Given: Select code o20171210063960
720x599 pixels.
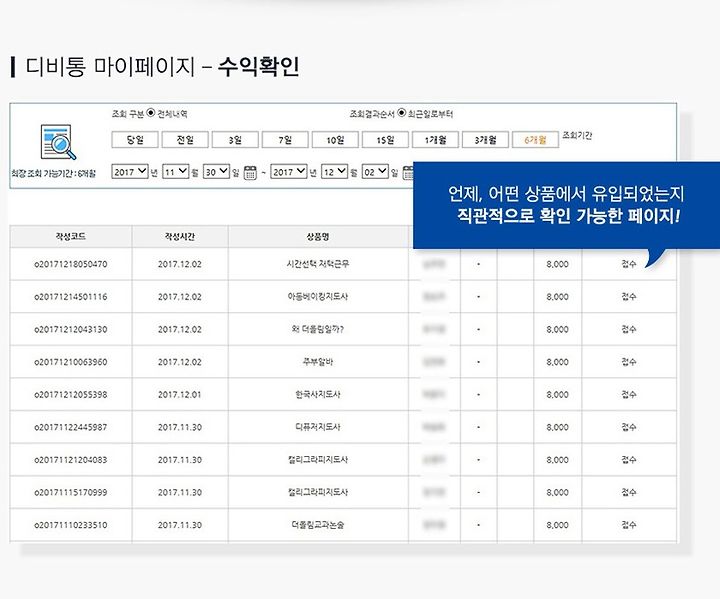Looking at the screenshot, I should [71, 362].
